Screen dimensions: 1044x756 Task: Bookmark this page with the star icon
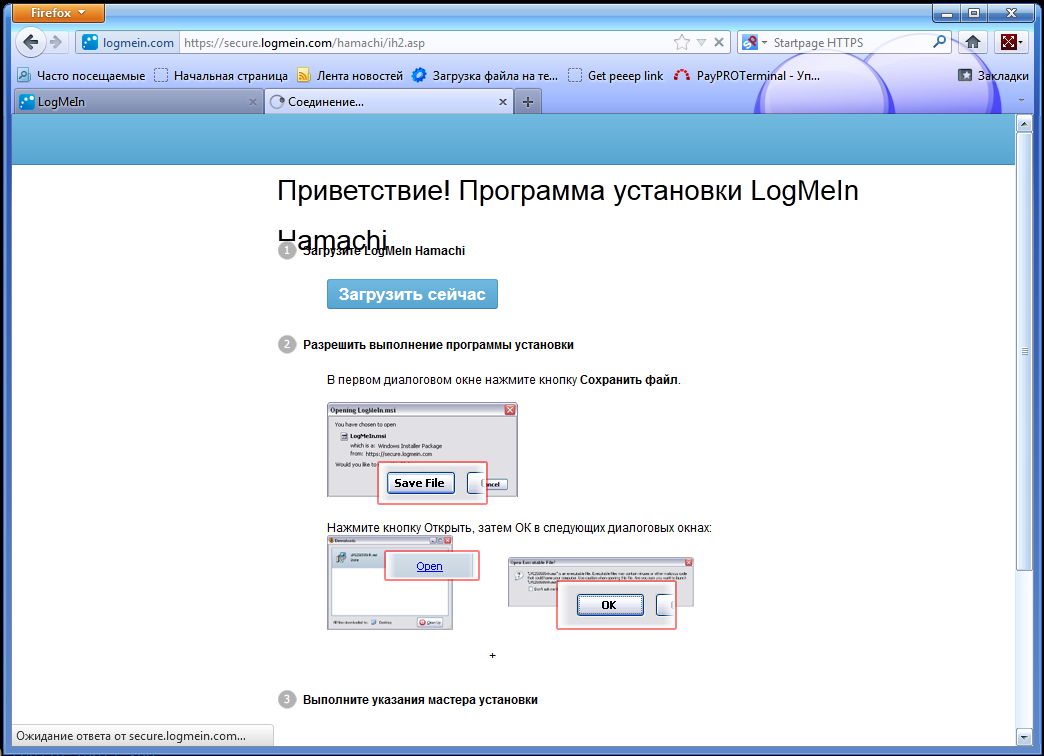[682, 42]
